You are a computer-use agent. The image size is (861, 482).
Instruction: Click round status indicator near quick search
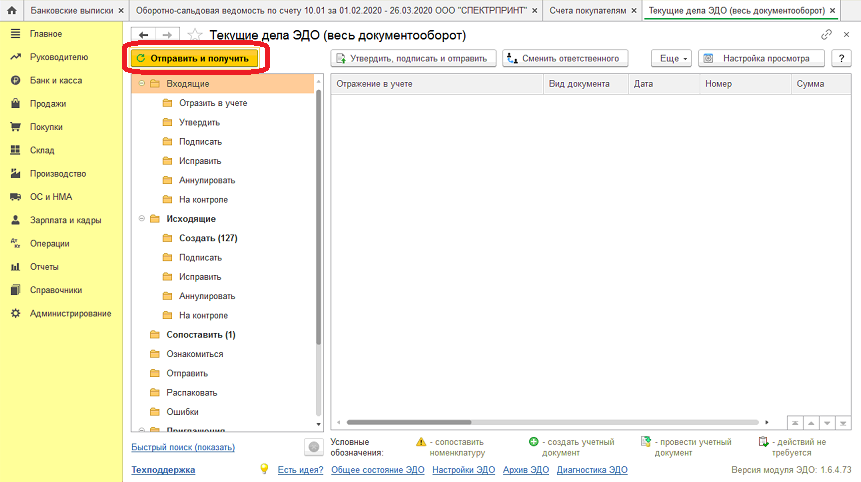[x=313, y=447]
